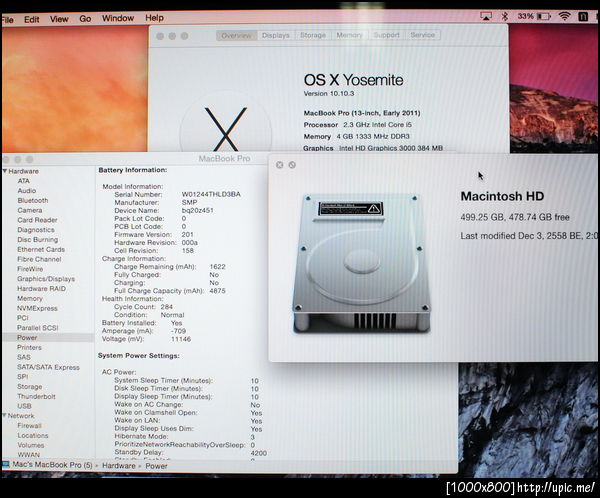Select Ethernet Cards in the sidebar
Screen dimensions: 600x498
[x=41, y=249]
